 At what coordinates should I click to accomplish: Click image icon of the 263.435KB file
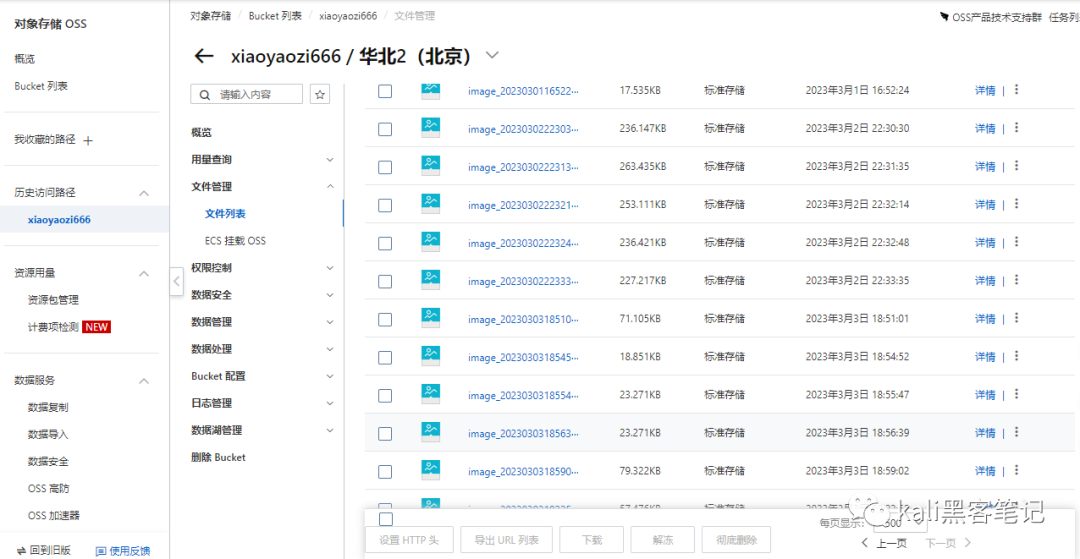click(430, 166)
